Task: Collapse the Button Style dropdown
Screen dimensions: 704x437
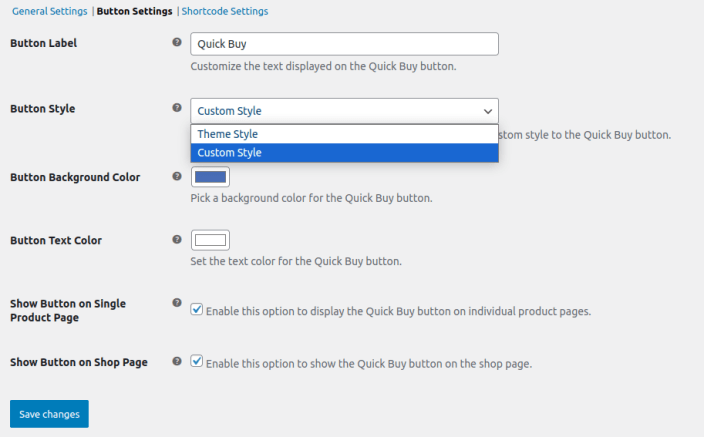Action: [x=344, y=111]
